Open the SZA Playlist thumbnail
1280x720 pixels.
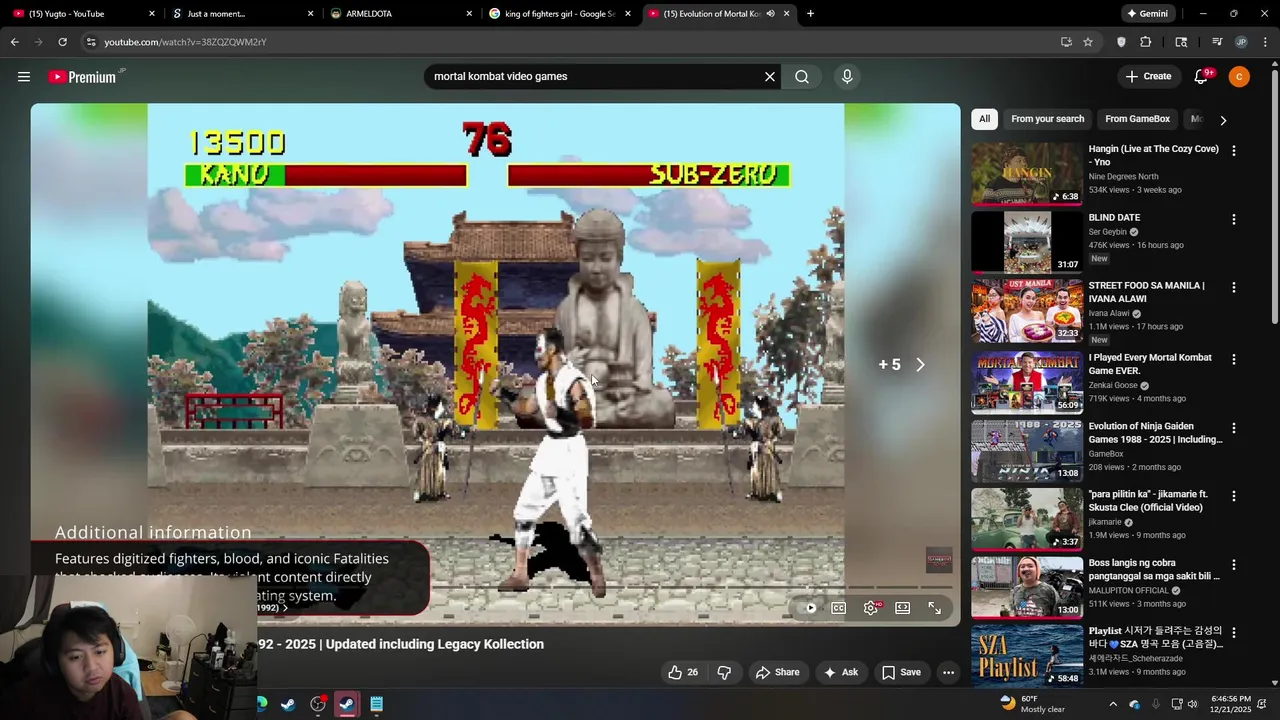click(1027, 655)
